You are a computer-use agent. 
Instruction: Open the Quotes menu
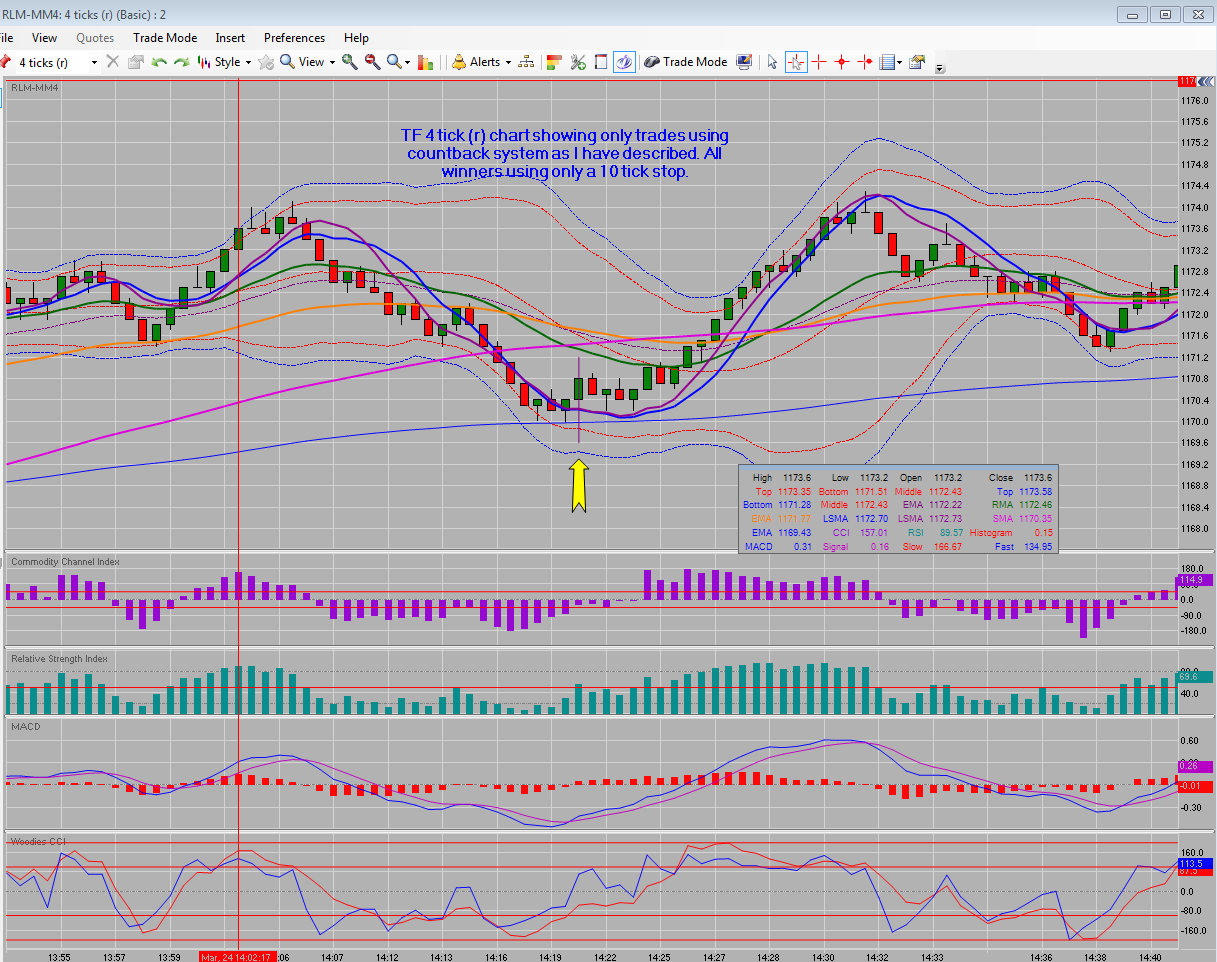pyautogui.click(x=95, y=38)
